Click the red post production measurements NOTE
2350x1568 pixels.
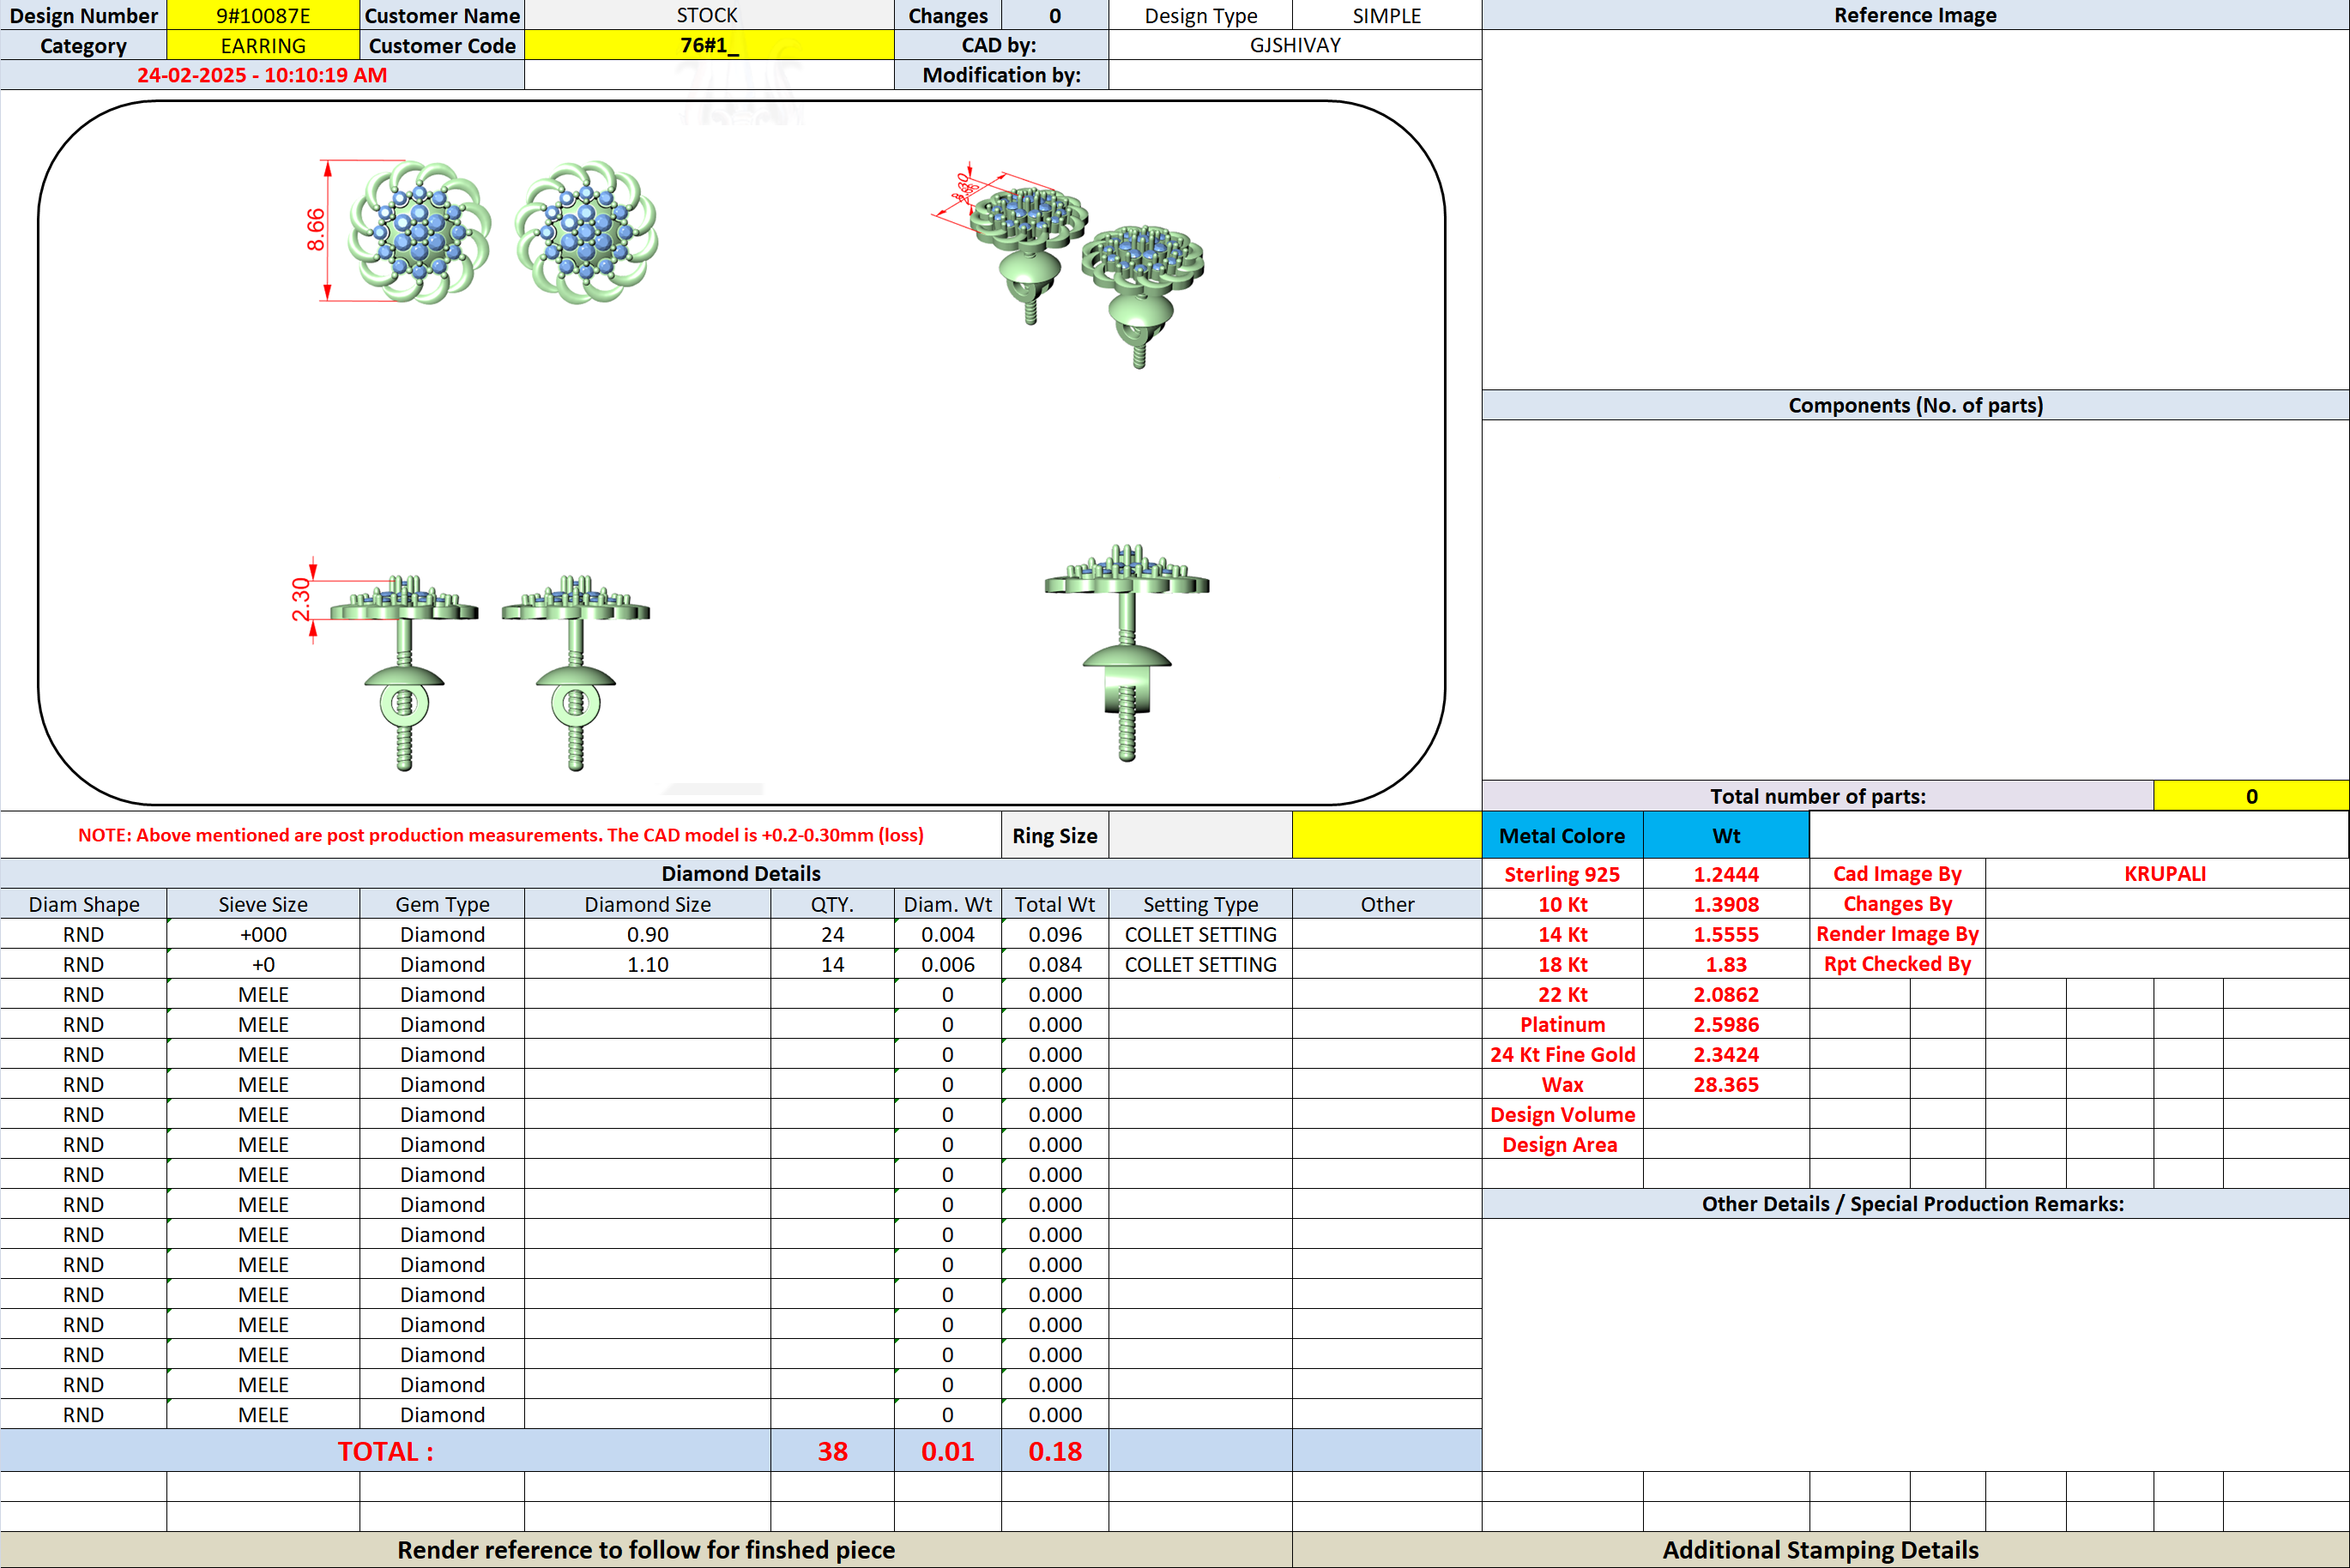click(501, 835)
